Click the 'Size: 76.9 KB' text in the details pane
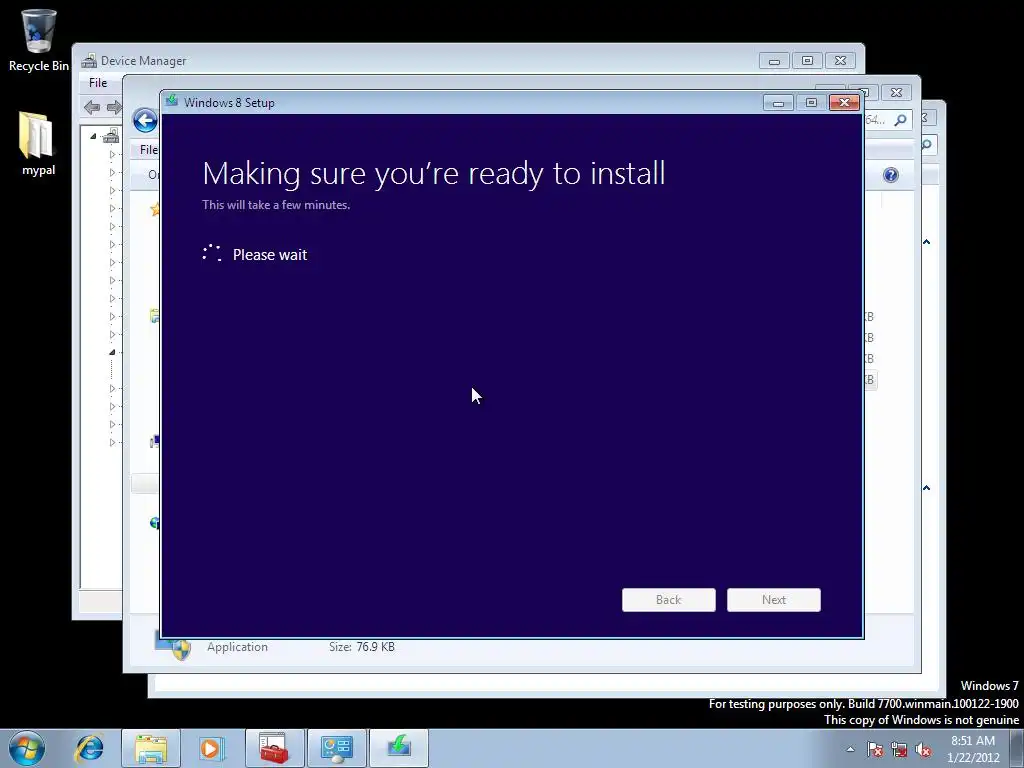This screenshot has height=768, width=1024. click(x=362, y=647)
